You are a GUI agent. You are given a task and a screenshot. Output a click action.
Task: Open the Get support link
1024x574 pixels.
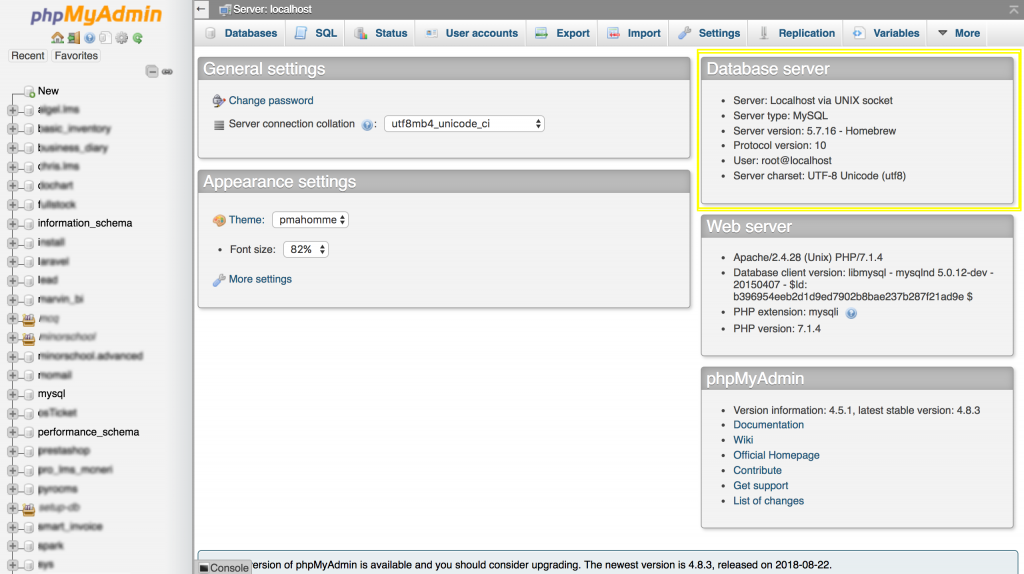[x=760, y=486]
